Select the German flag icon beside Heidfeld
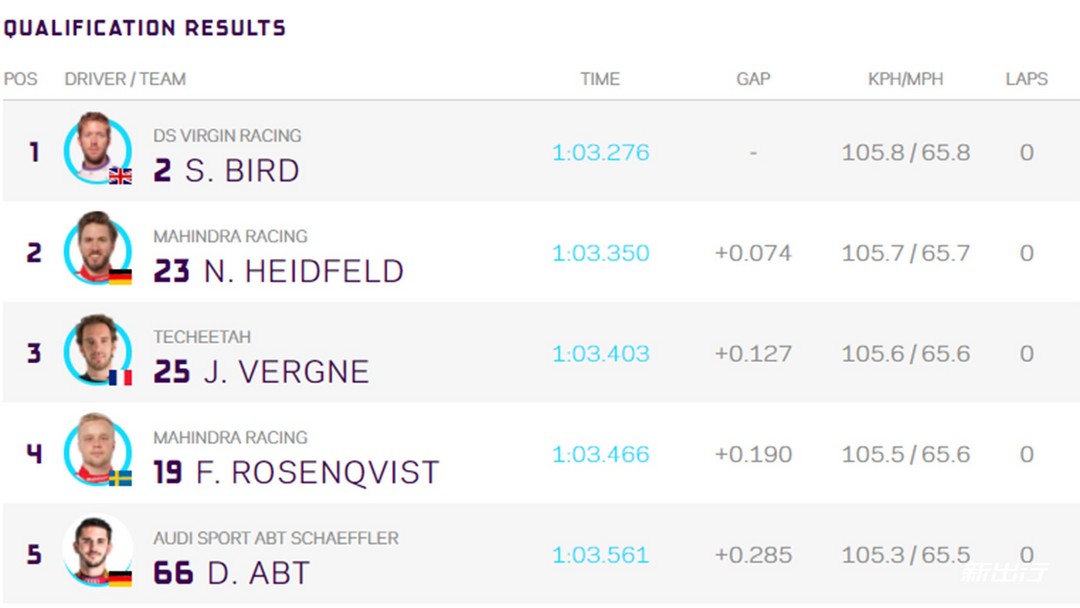This screenshot has width=1080, height=608. (x=120, y=277)
